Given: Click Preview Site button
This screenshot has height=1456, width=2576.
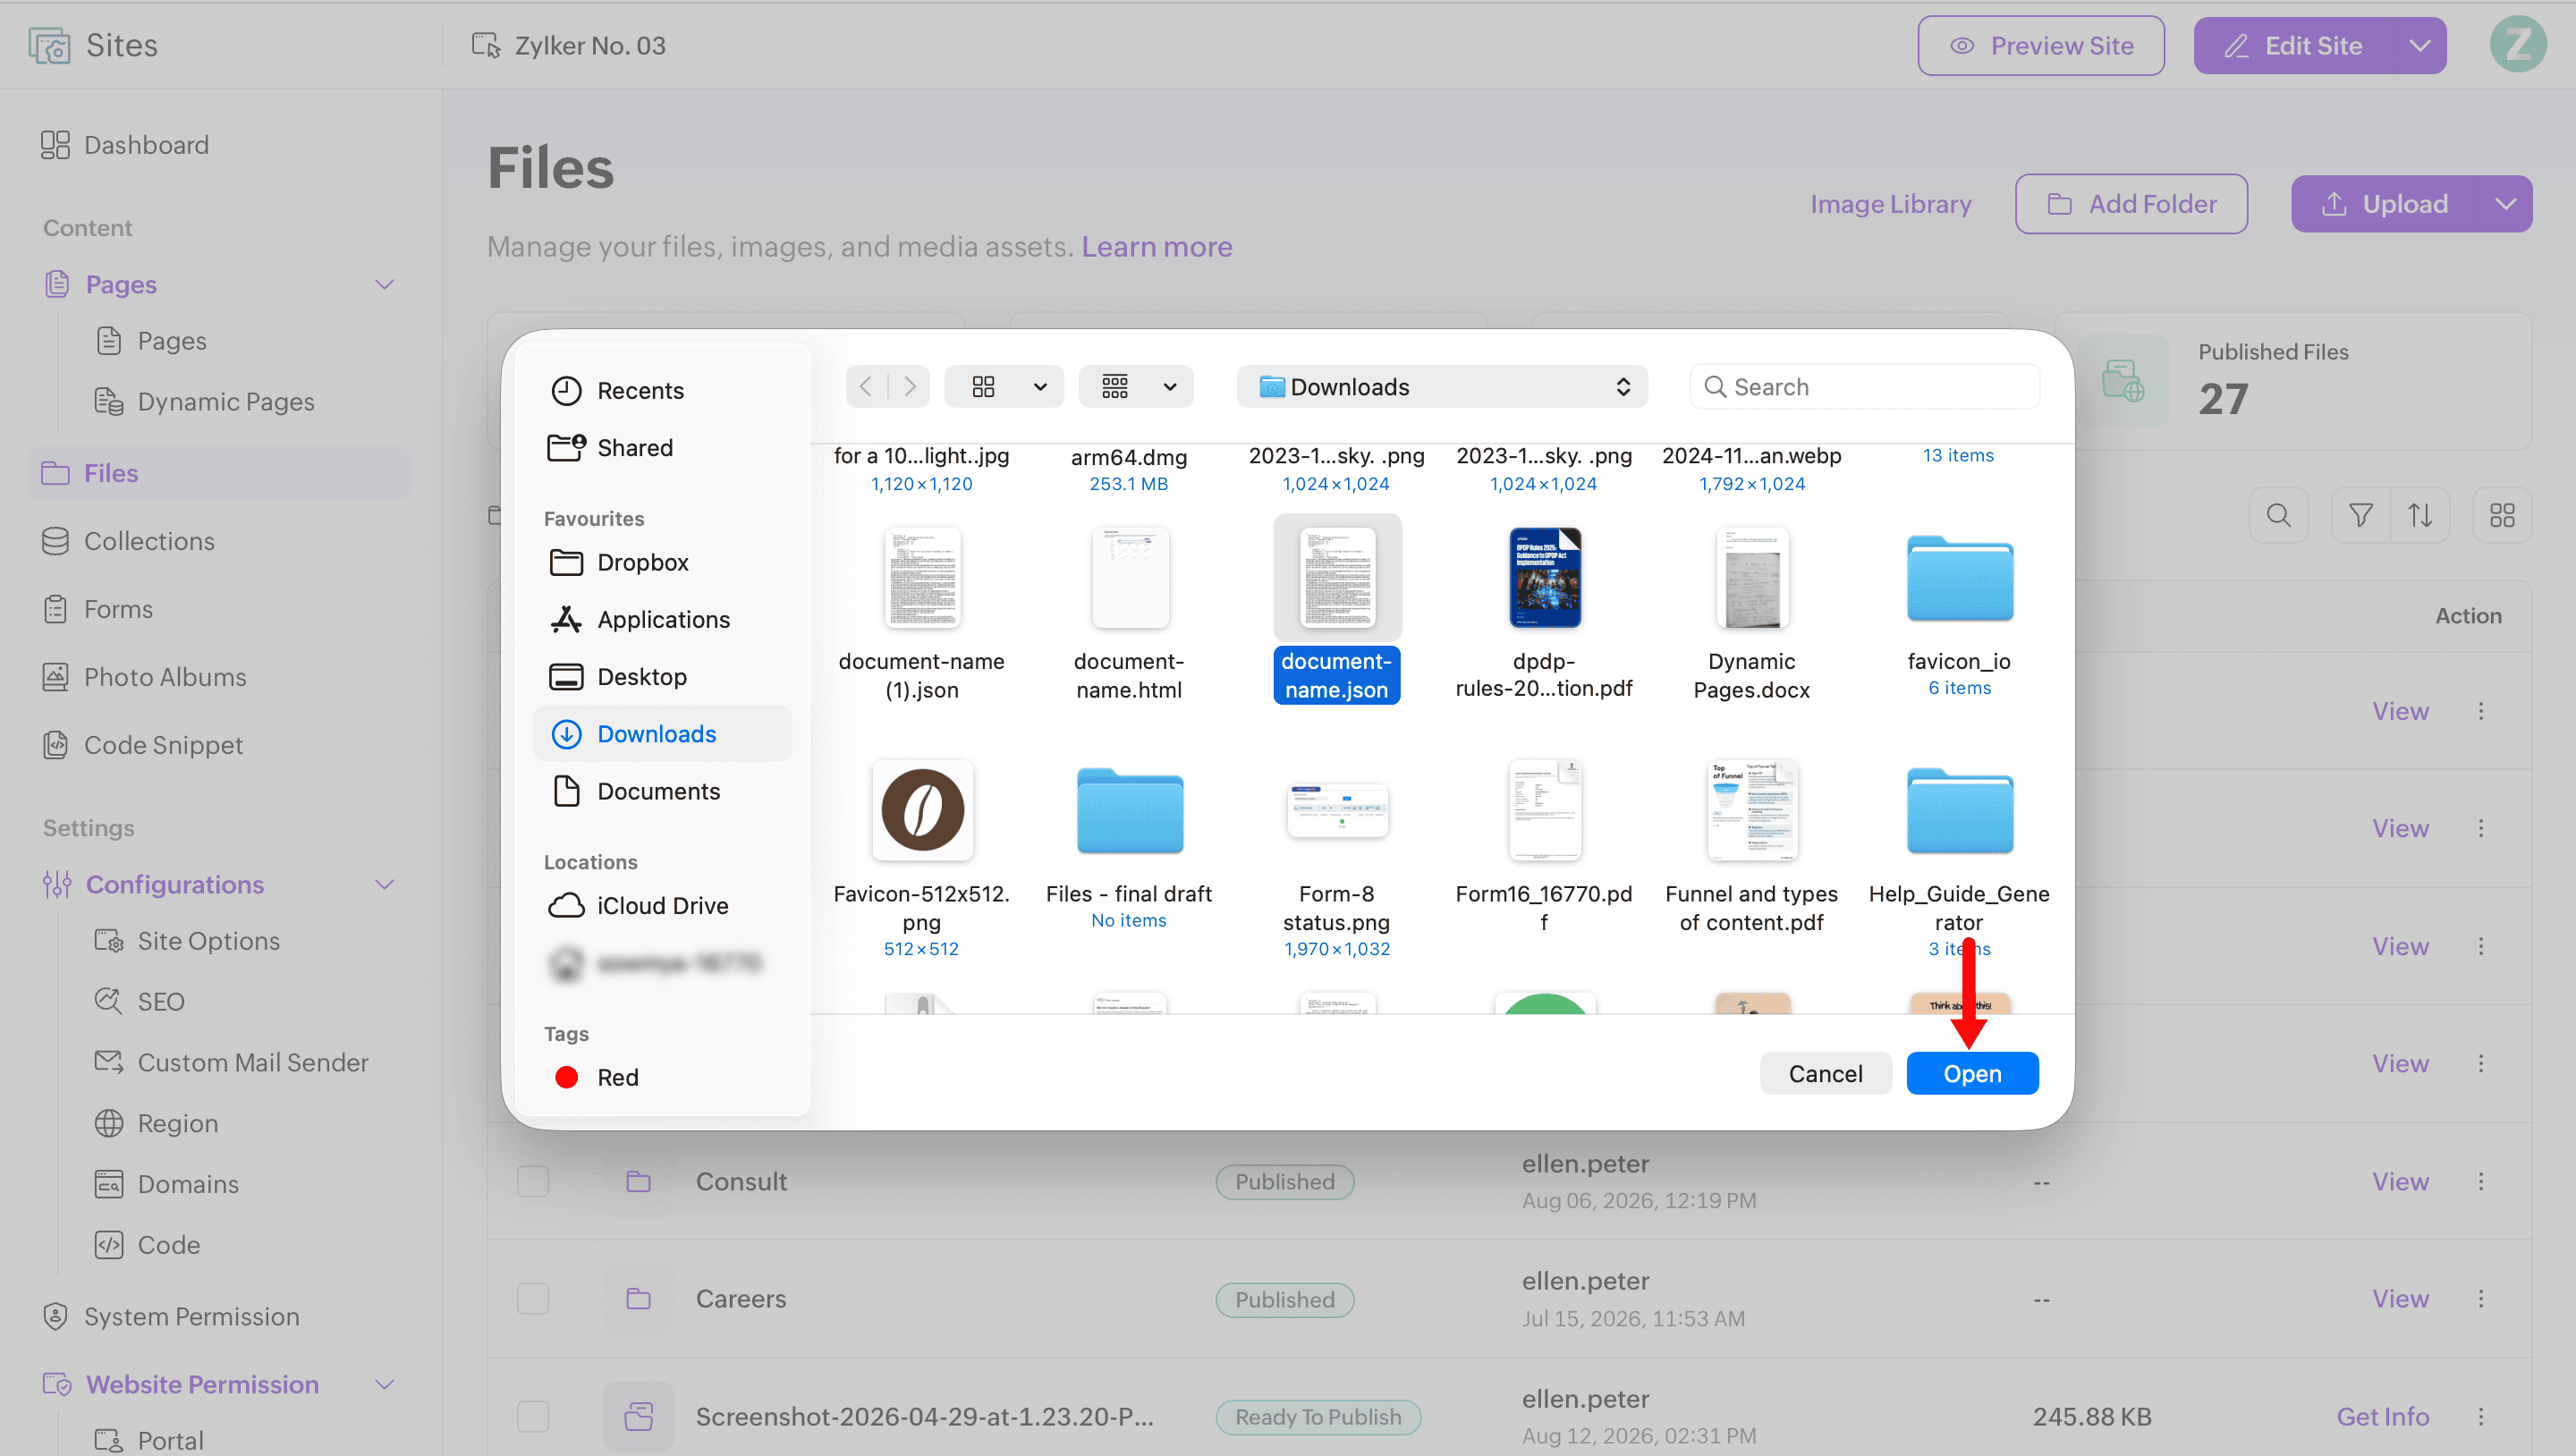Looking at the screenshot, I should [2040, 45].
